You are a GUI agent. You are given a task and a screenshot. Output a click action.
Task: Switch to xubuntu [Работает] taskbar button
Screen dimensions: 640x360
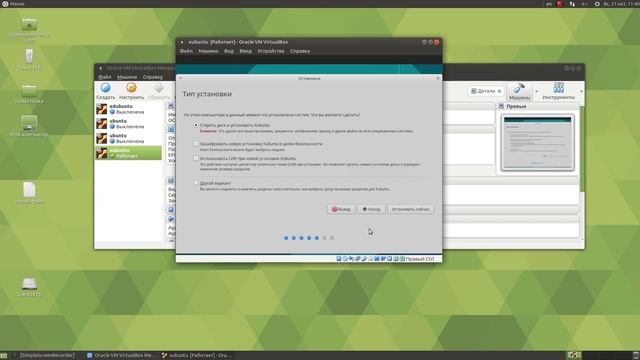click(x=197, y=356)
